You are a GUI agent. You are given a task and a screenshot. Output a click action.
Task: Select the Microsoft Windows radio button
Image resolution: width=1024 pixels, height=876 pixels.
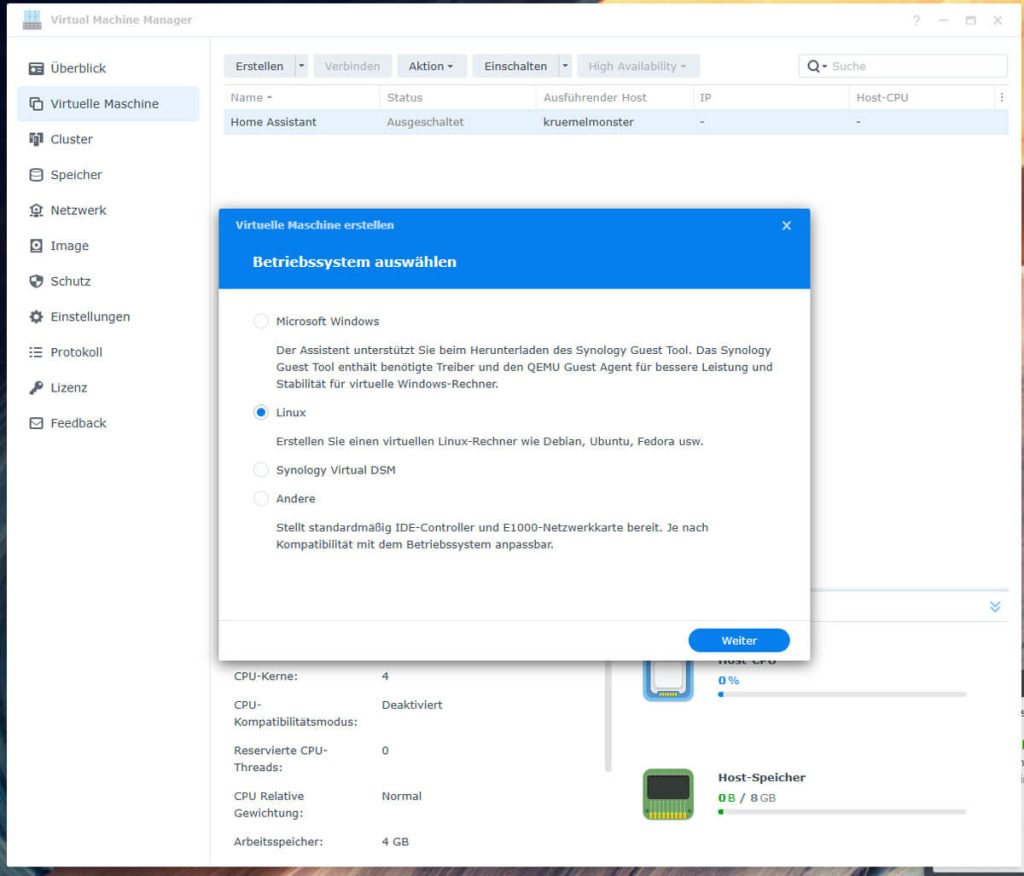point(261,322)
